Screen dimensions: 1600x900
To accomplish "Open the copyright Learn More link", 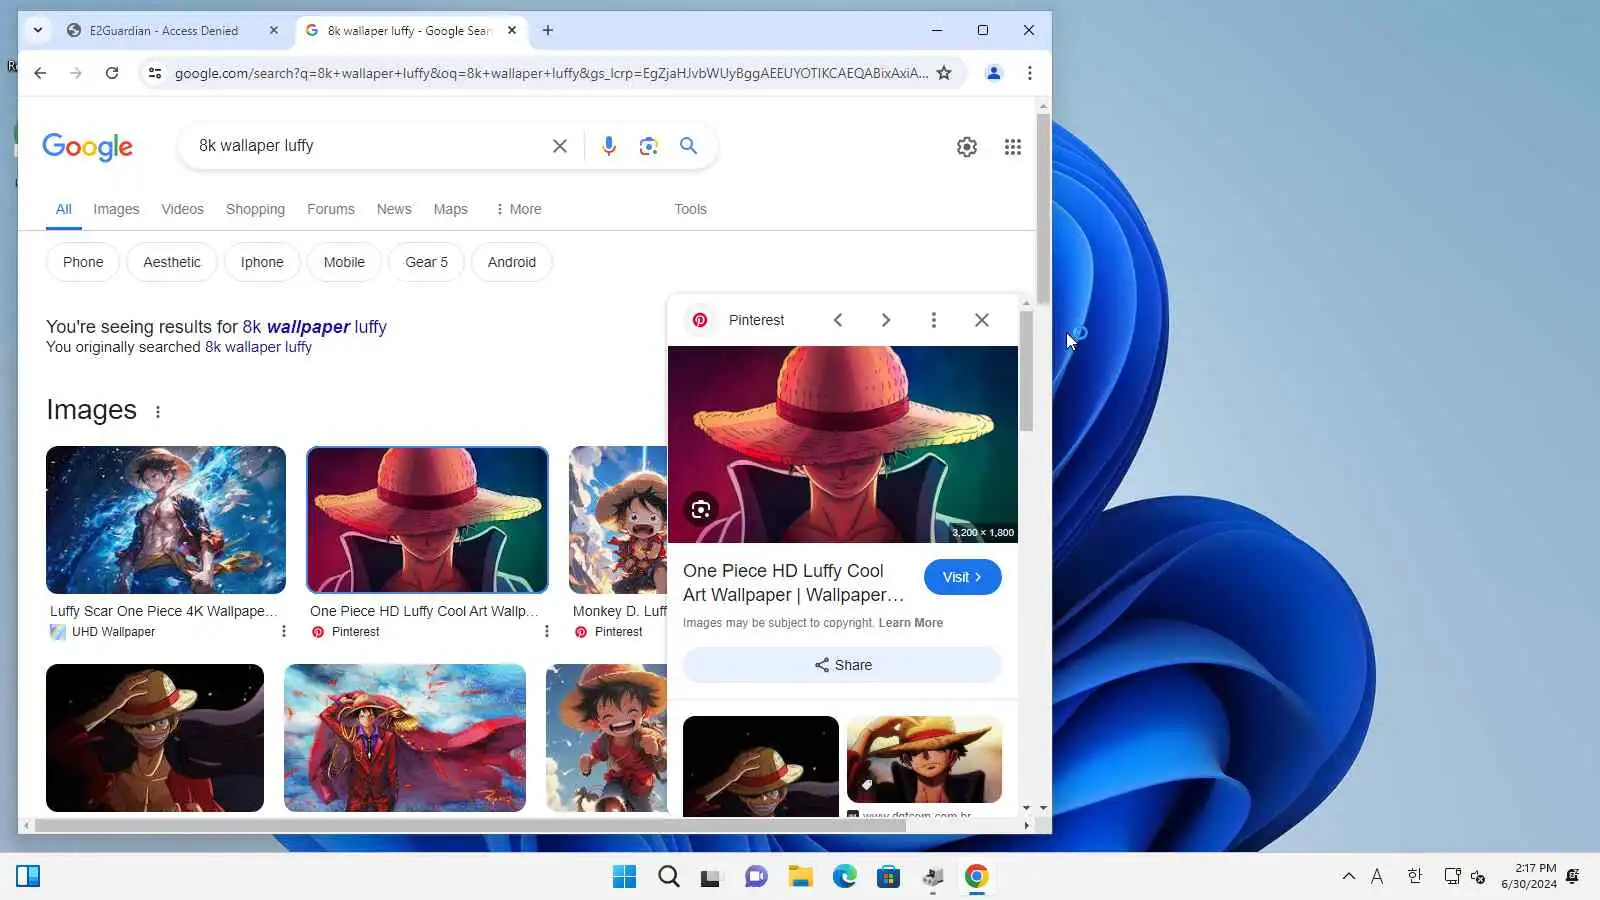I will [x=911, y=623].
